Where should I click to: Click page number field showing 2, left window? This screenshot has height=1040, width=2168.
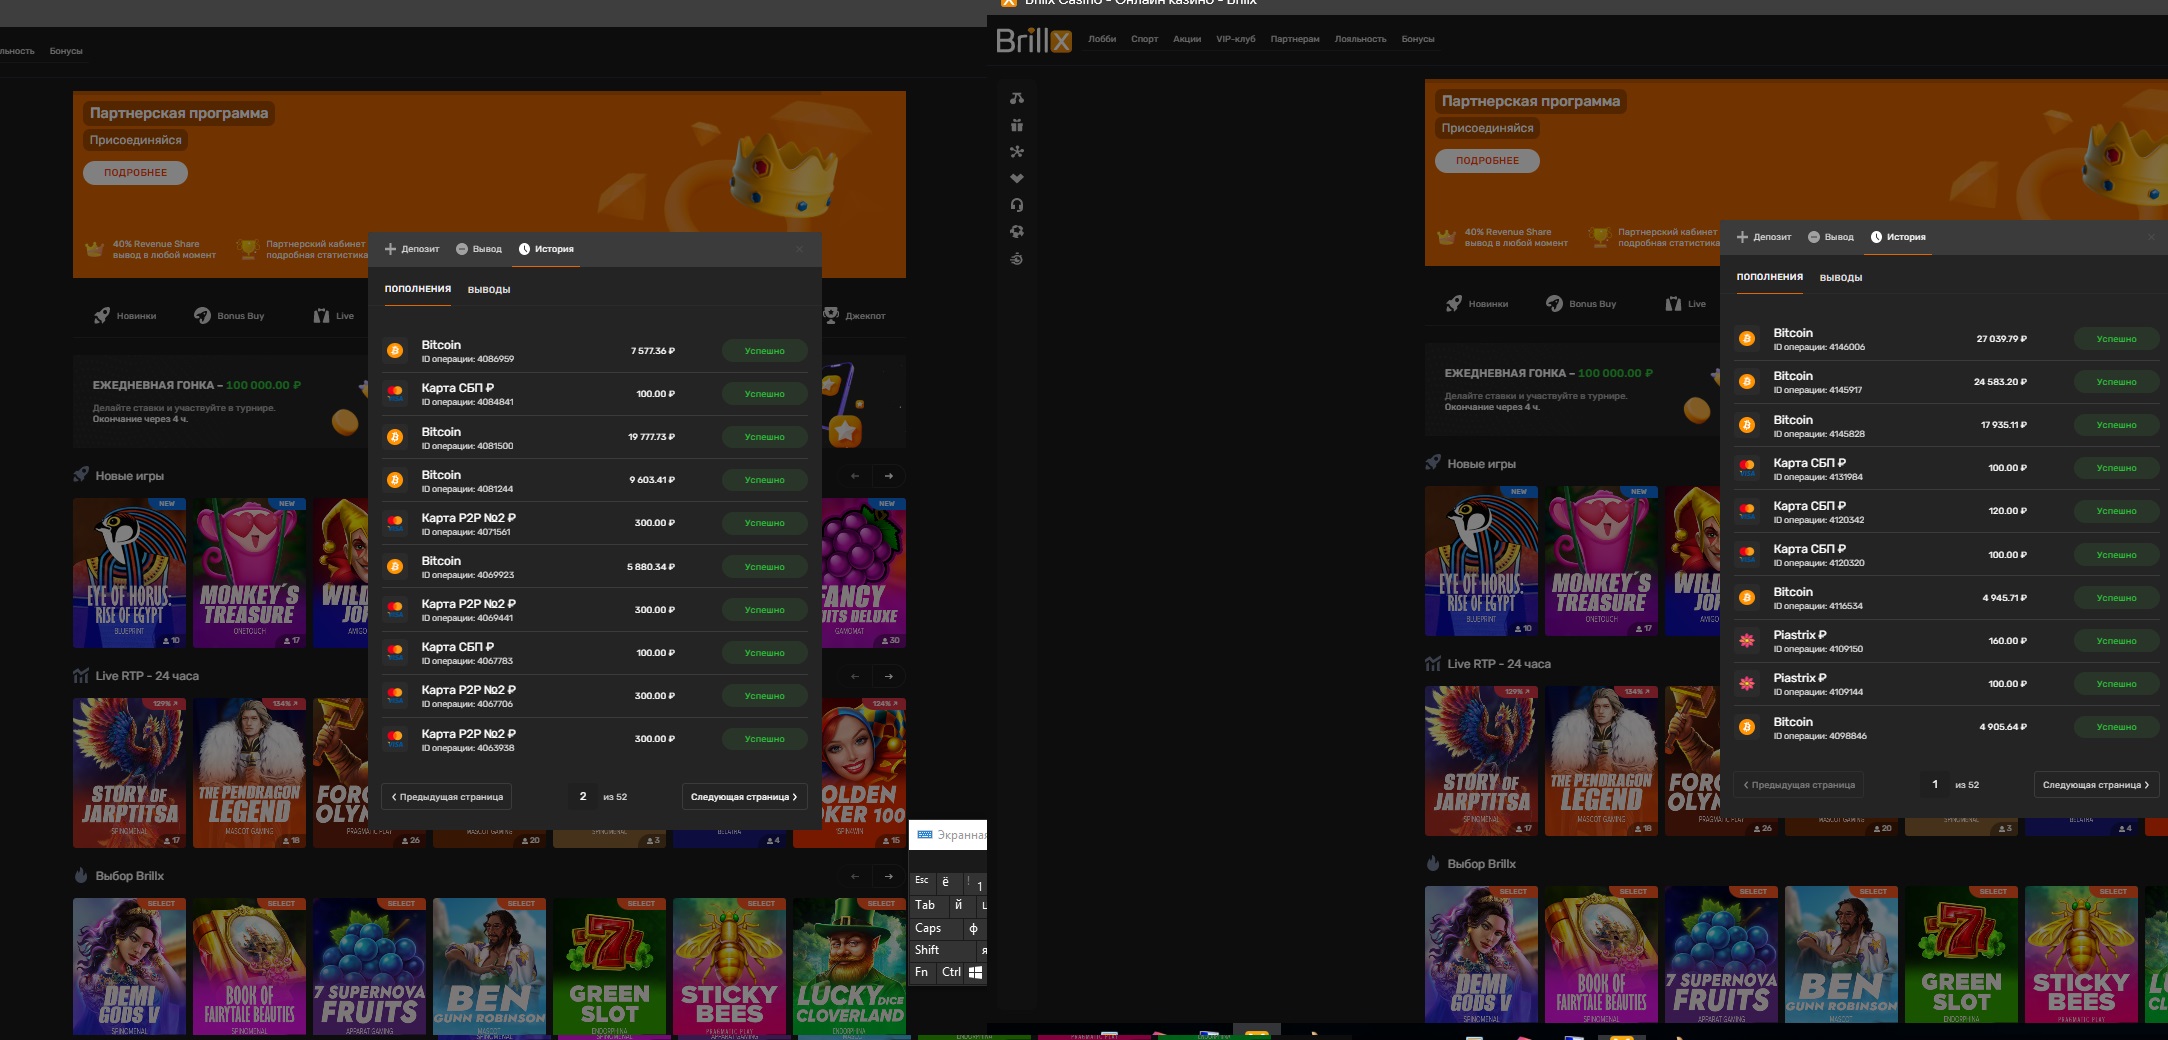583,797
